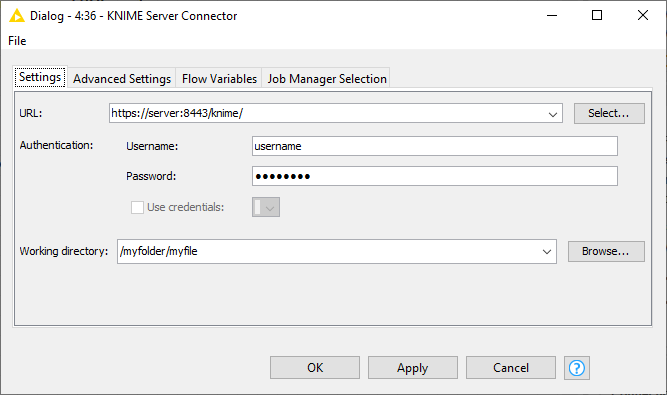Open the Job Manager Selection tab

[x=327, y=79]
